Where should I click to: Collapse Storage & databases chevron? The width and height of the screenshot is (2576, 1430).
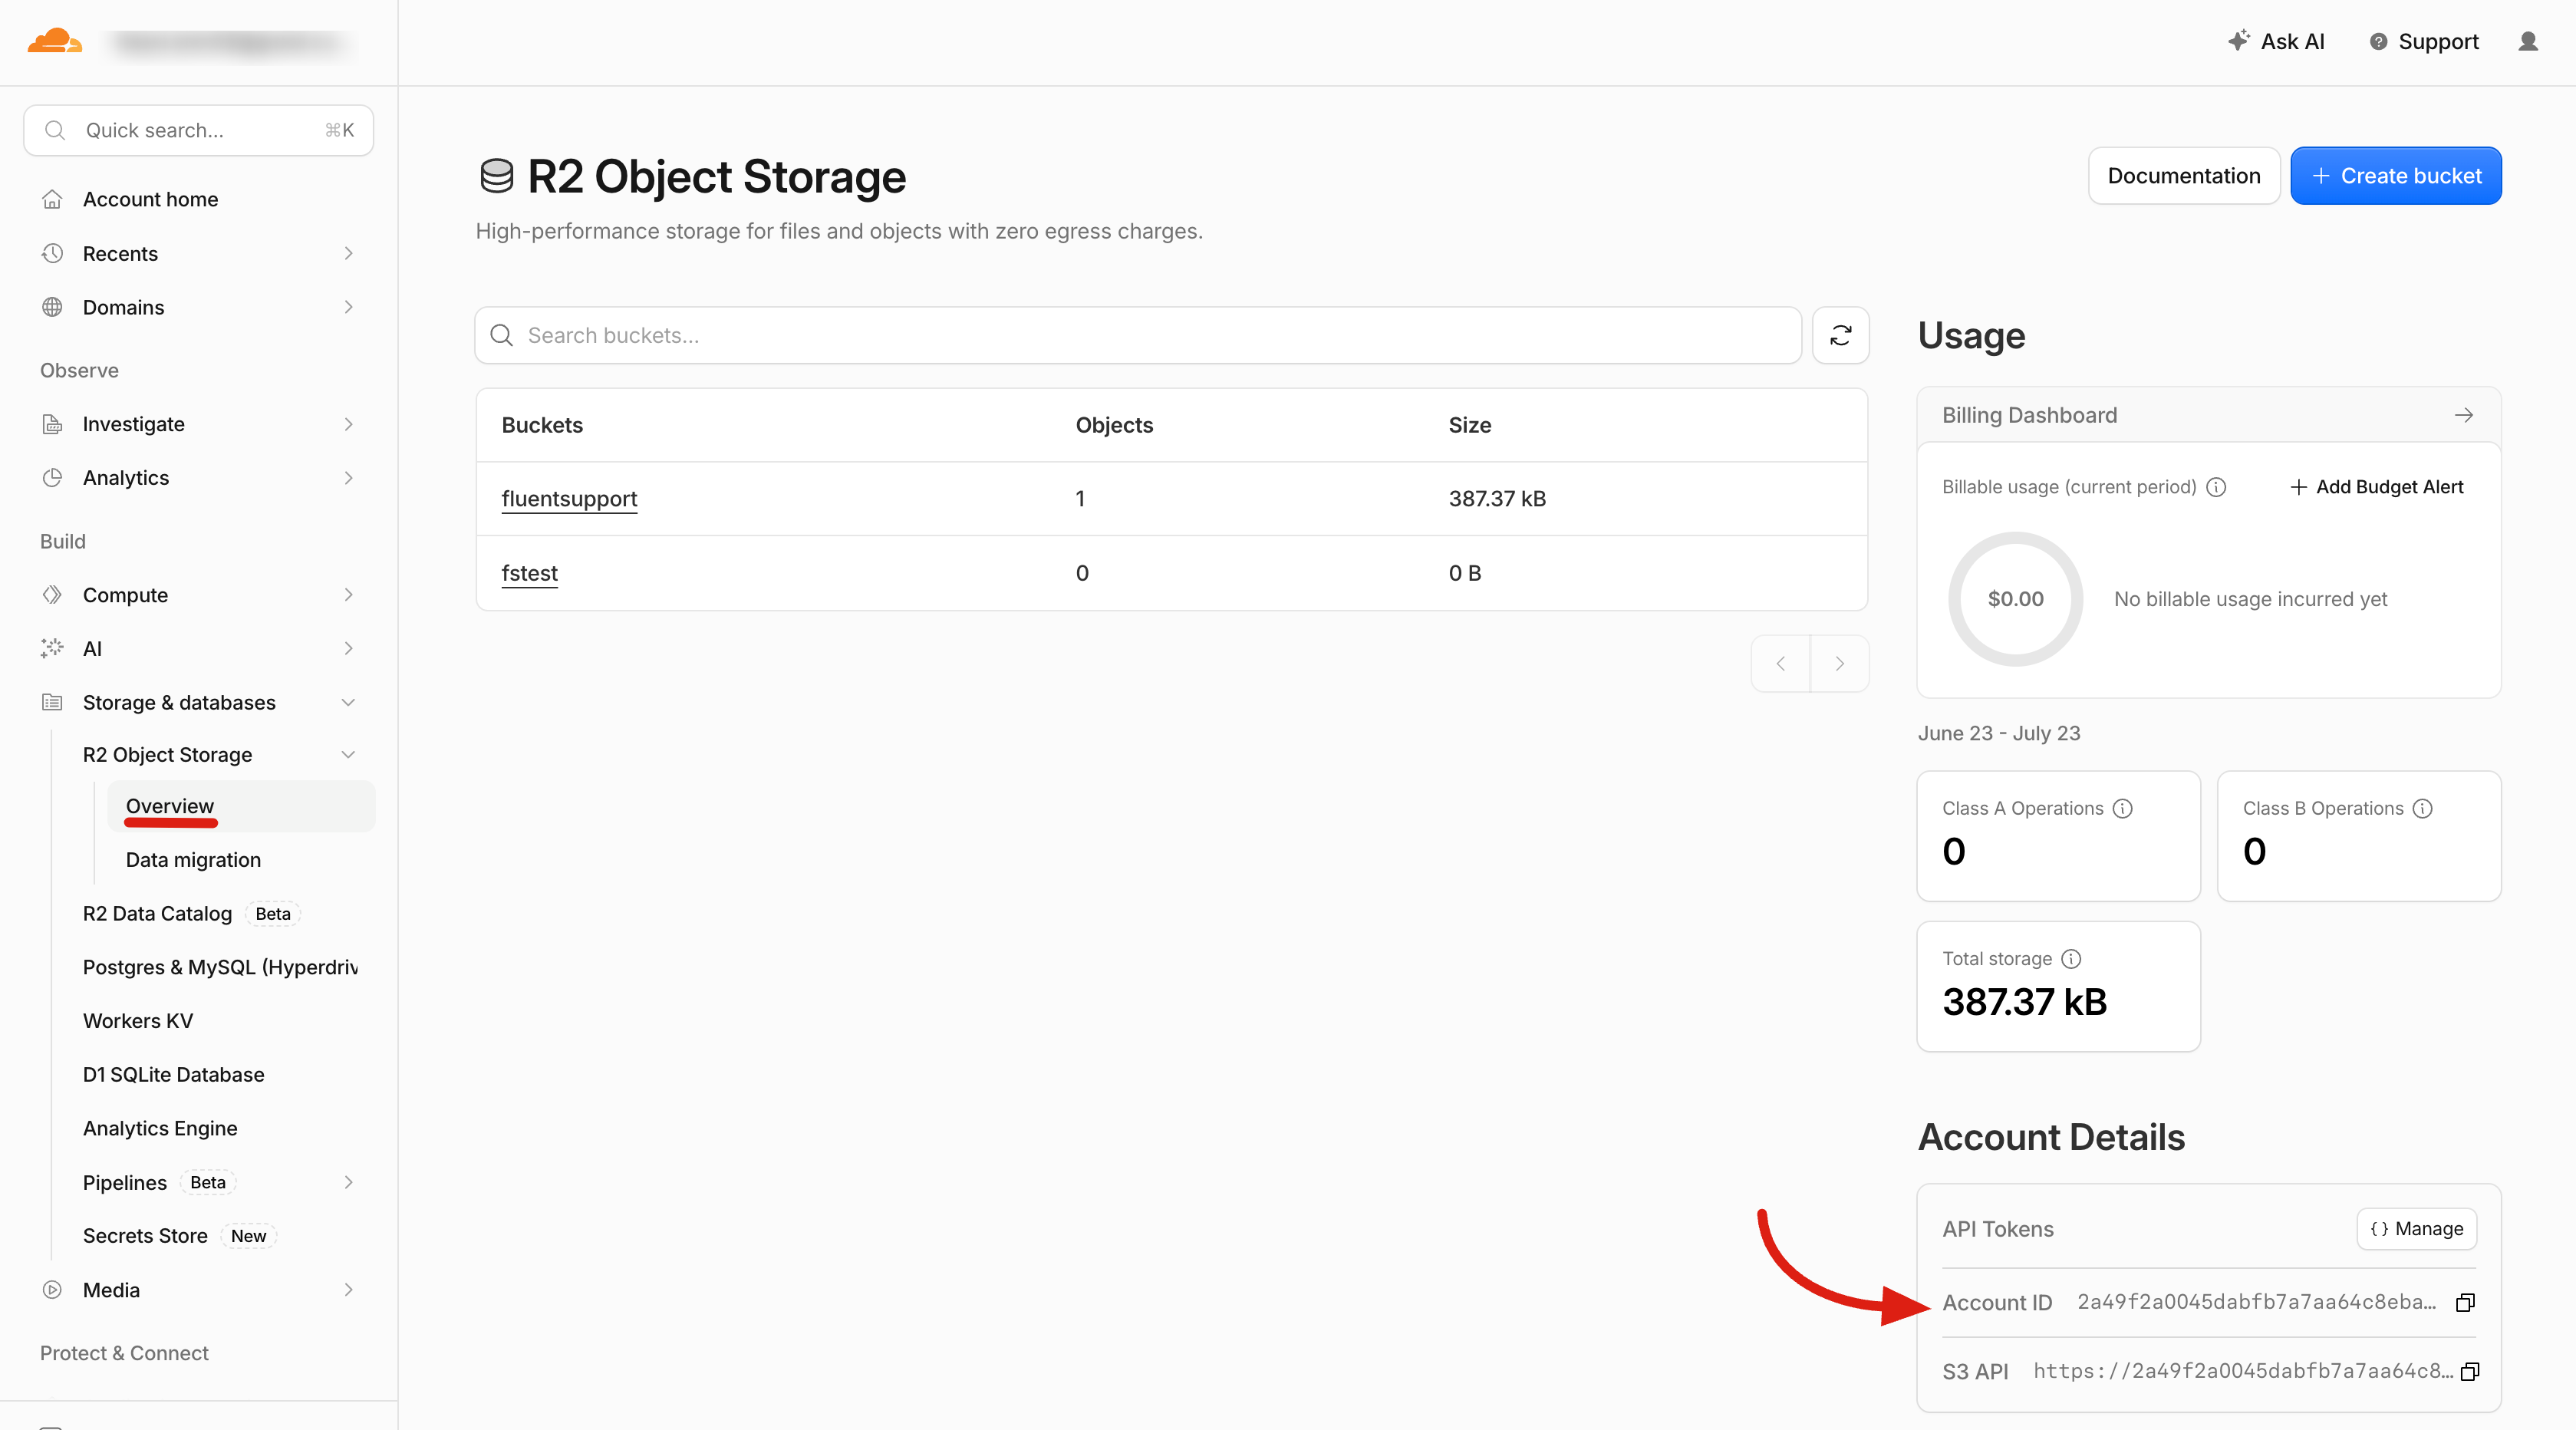point(348,702)
